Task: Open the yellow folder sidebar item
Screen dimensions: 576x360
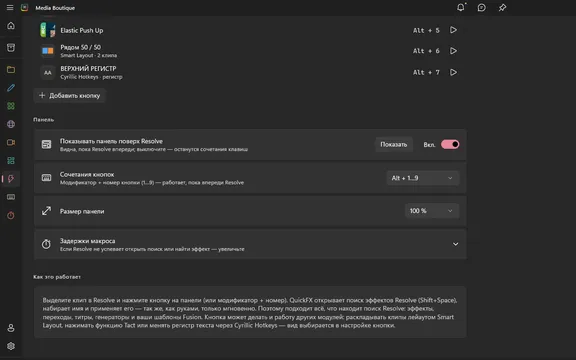Action: [11, 69]
